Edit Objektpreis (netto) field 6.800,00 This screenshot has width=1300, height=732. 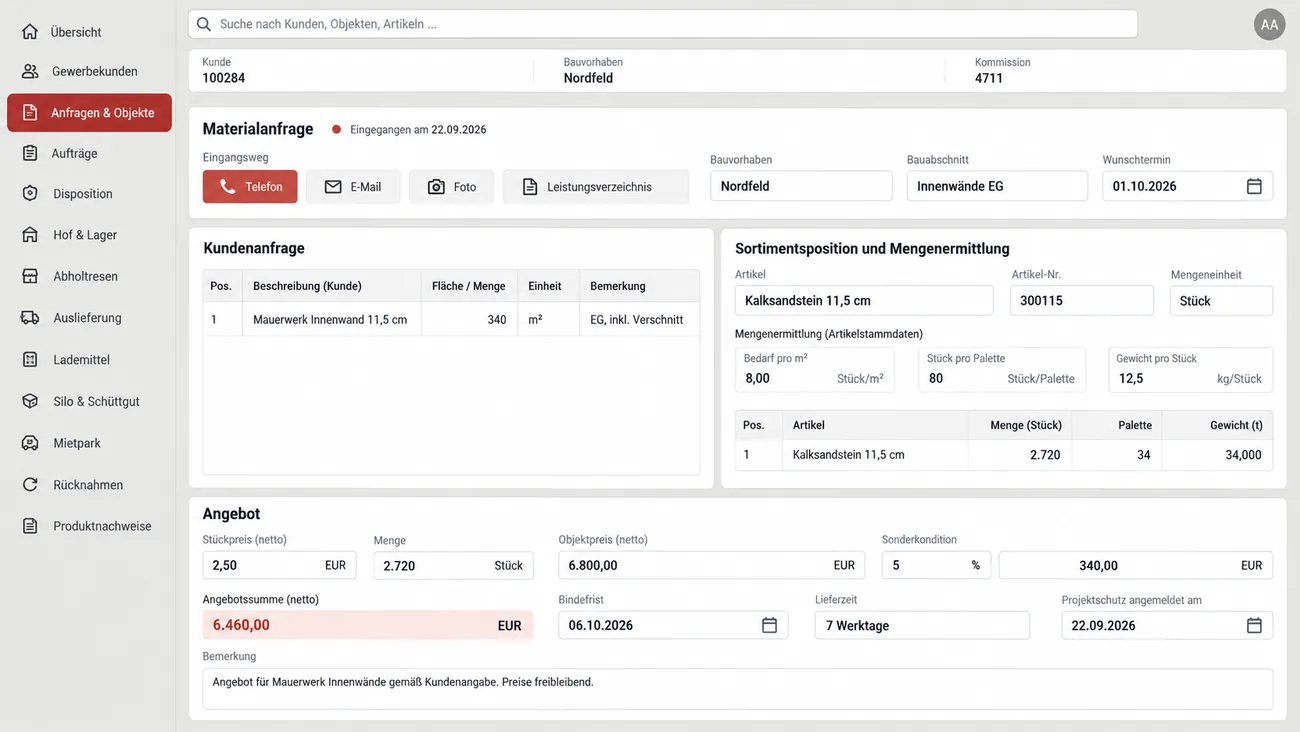click(x=712, y=565)
